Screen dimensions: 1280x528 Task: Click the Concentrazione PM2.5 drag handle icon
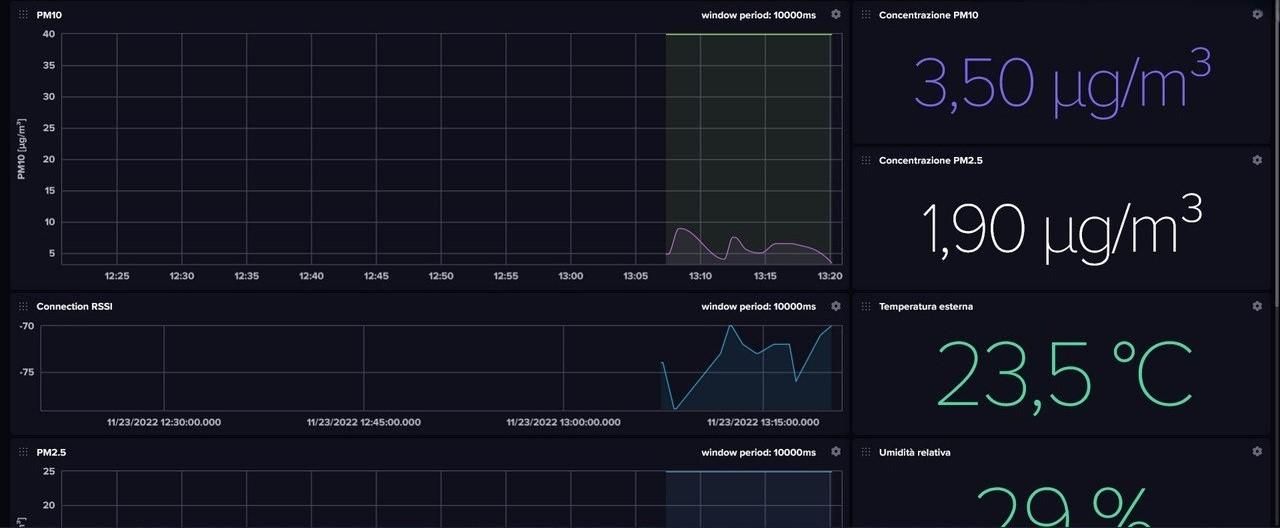point(866,160)
